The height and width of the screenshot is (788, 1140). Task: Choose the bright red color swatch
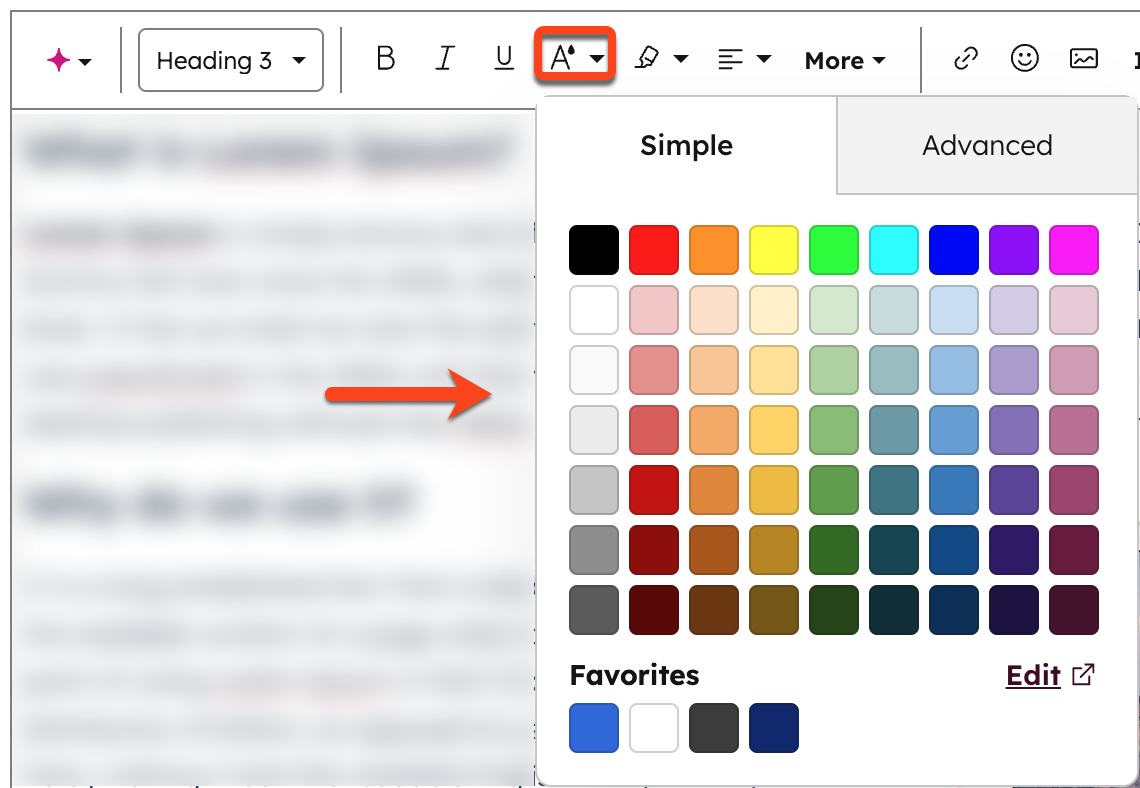tap(654, 250)
